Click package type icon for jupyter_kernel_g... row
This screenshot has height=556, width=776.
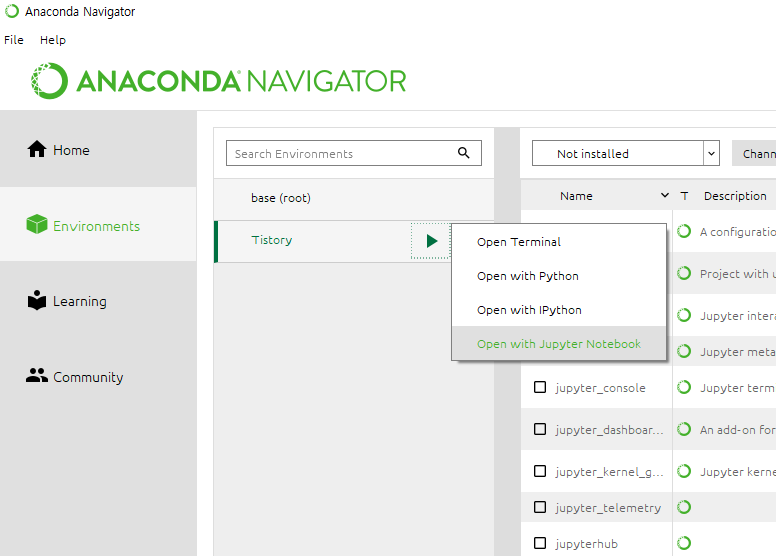tap(684, 471)
